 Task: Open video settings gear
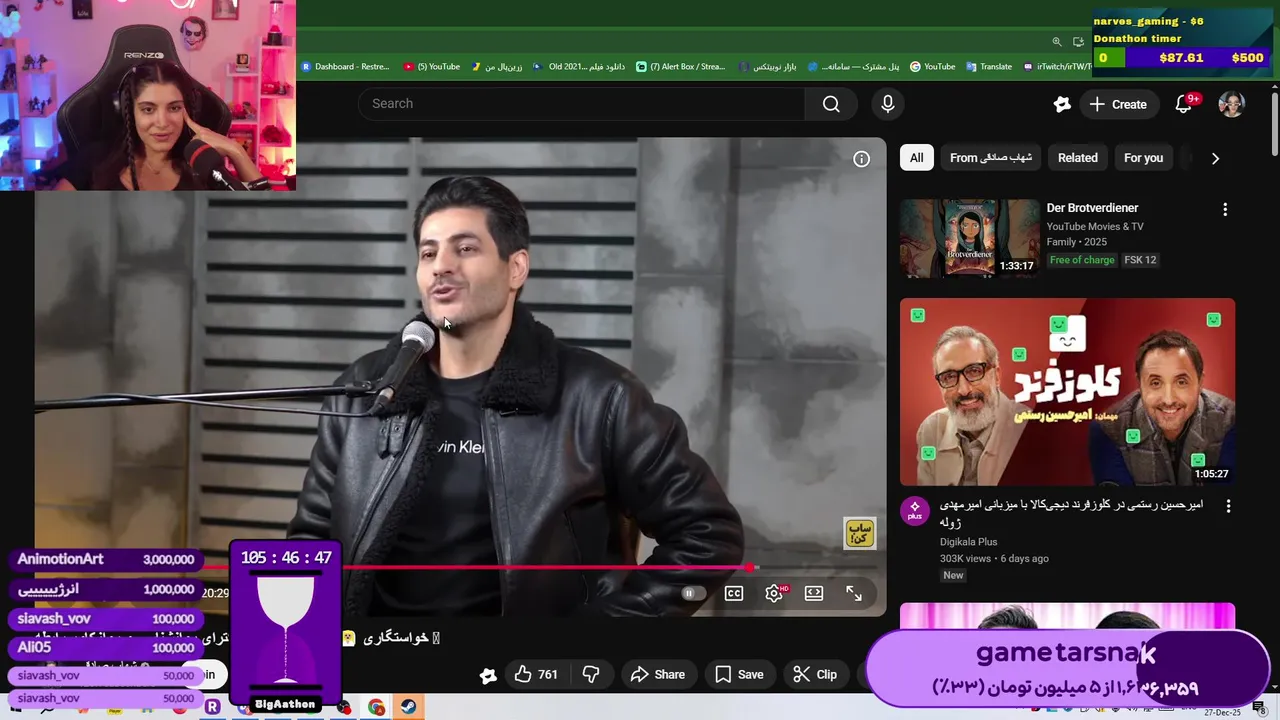click(774, 593)
